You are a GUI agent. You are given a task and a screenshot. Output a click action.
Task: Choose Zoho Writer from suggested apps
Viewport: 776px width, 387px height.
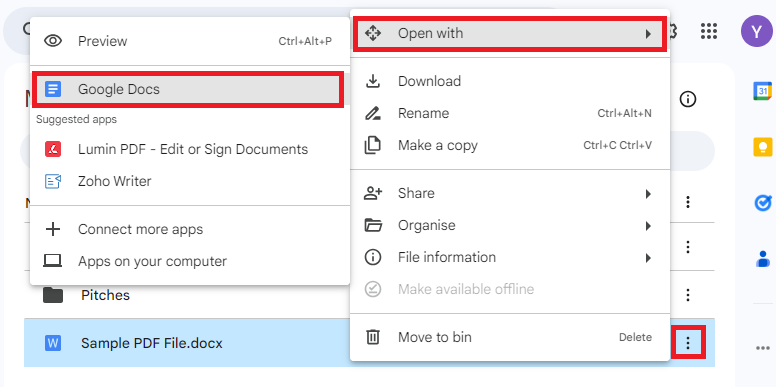(190, 181)
